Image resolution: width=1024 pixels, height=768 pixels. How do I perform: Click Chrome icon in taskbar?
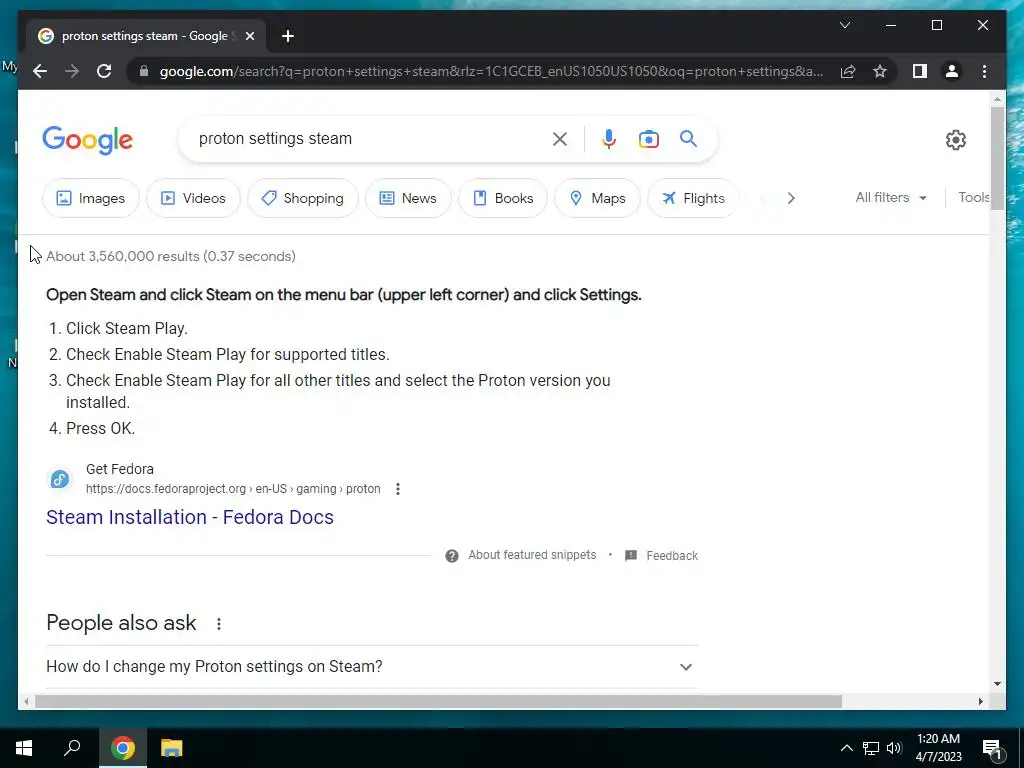[x=123, y=748]
